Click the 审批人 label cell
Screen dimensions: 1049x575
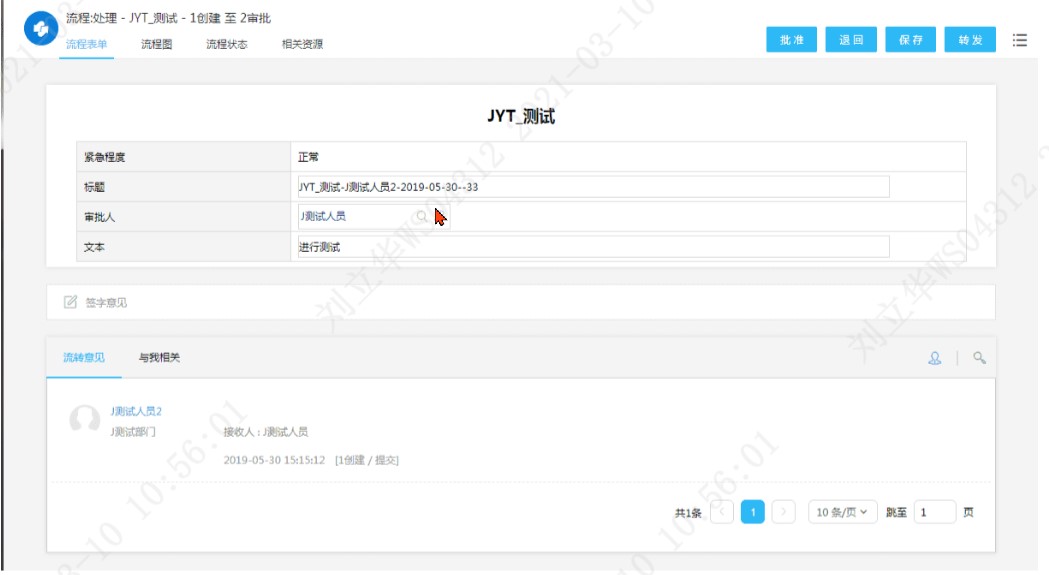[x=183, y=217]
